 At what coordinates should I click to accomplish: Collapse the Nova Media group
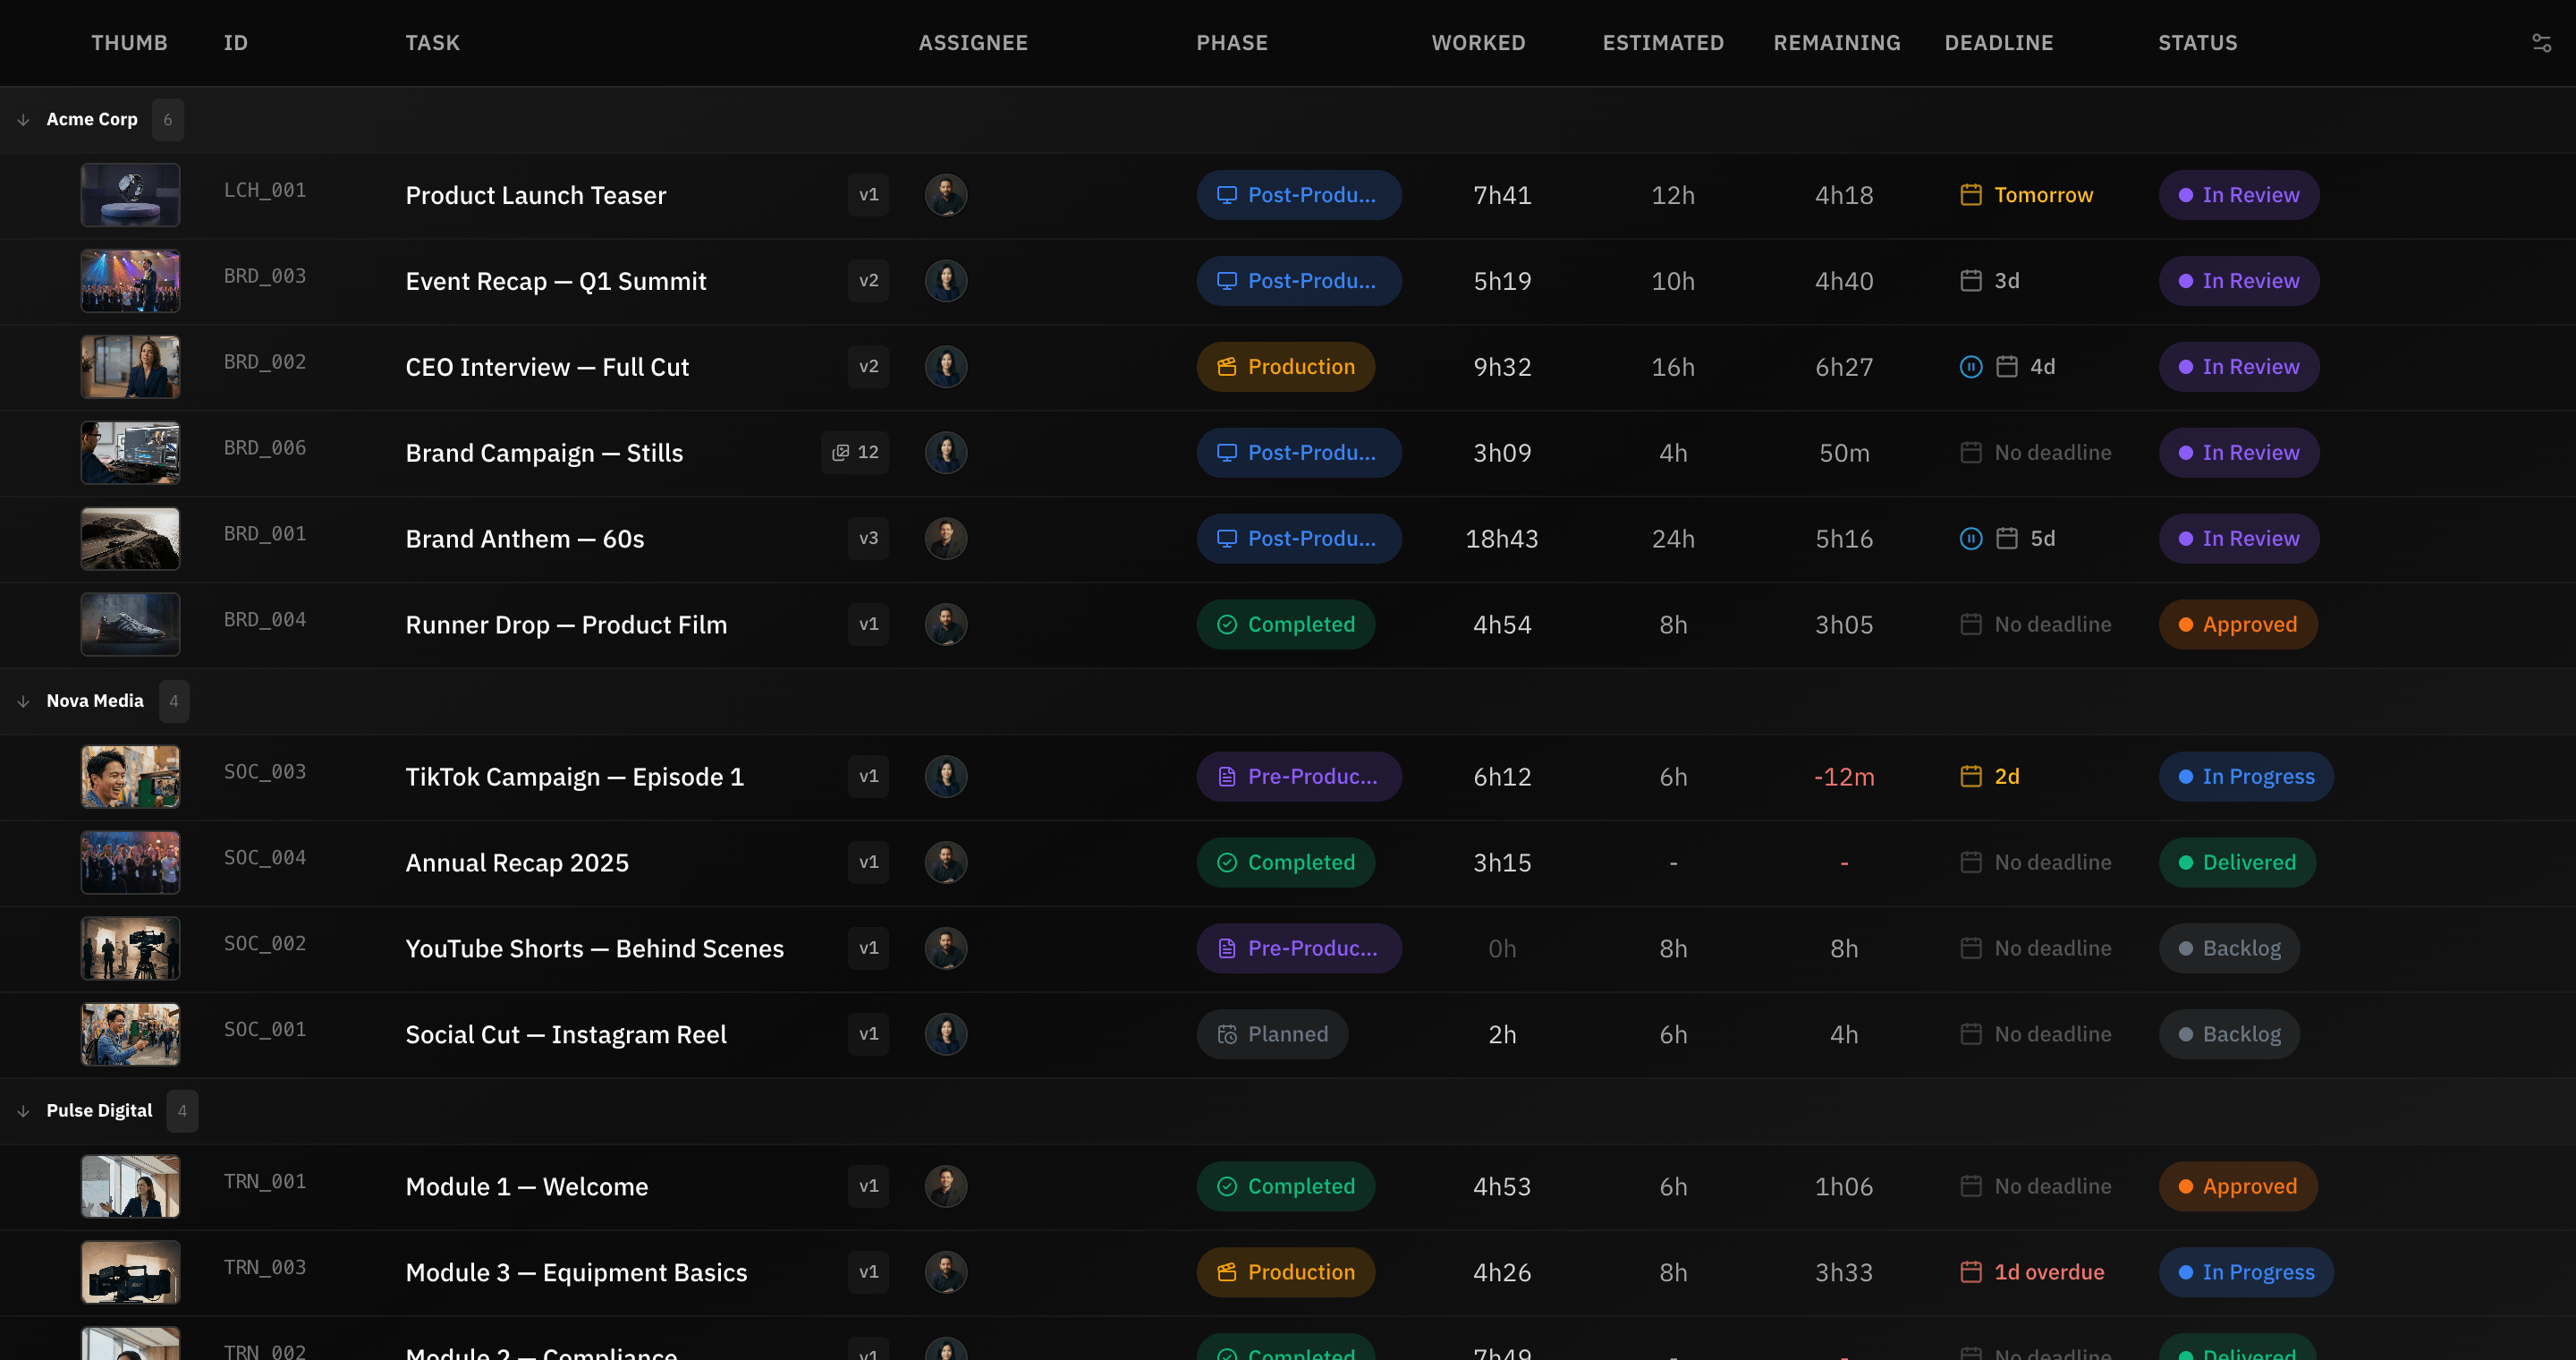(x=23, y=702)
